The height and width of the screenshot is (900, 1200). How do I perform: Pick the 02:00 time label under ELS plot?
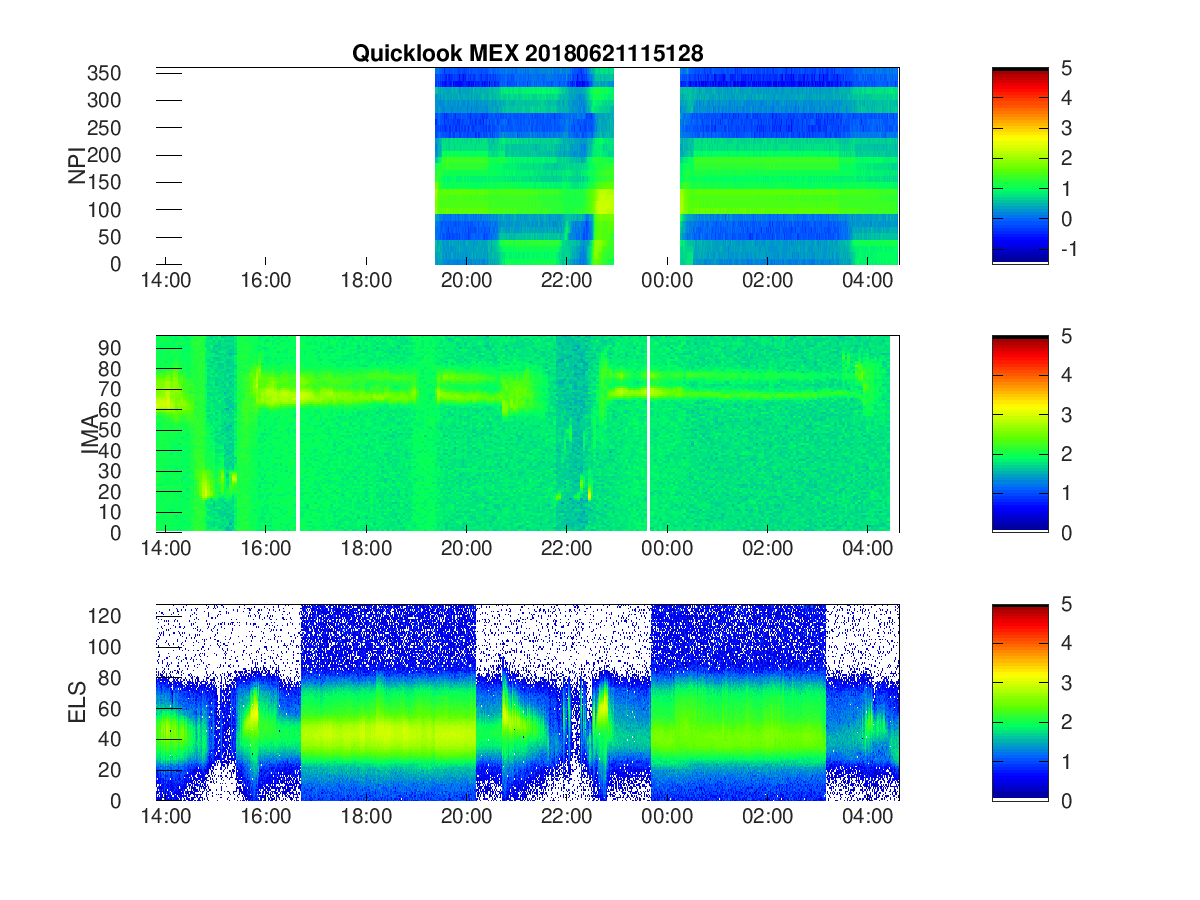point(767,817)
